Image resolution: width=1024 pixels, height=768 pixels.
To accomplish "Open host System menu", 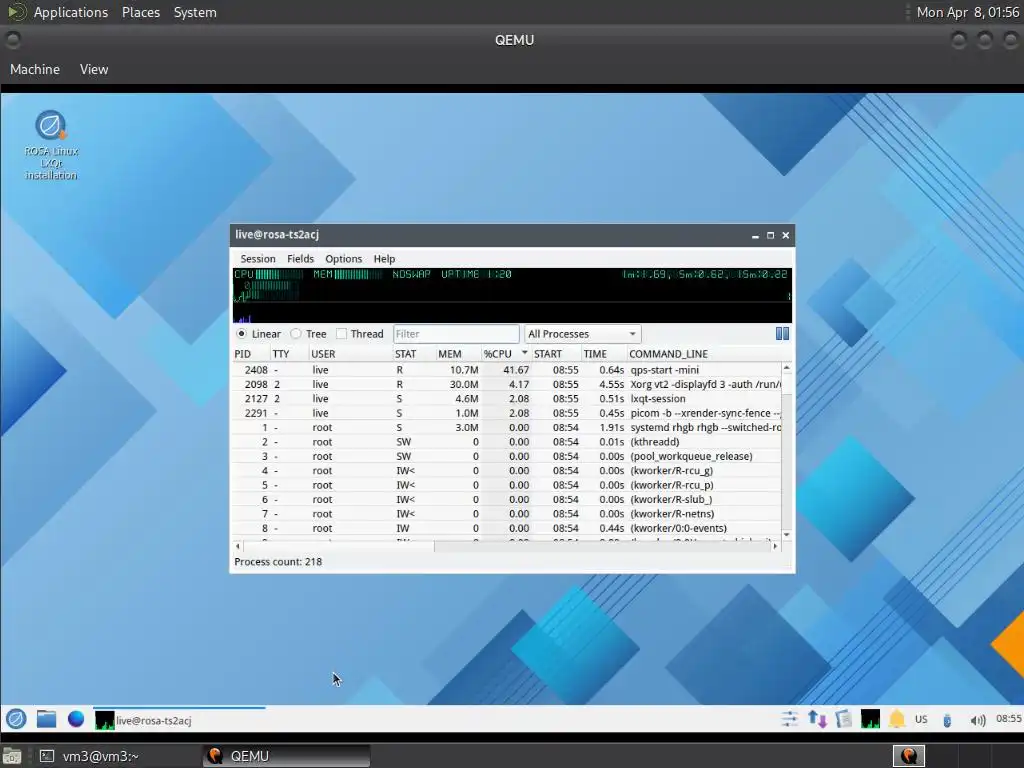I will pyautogui.click(x=195, y=12).
